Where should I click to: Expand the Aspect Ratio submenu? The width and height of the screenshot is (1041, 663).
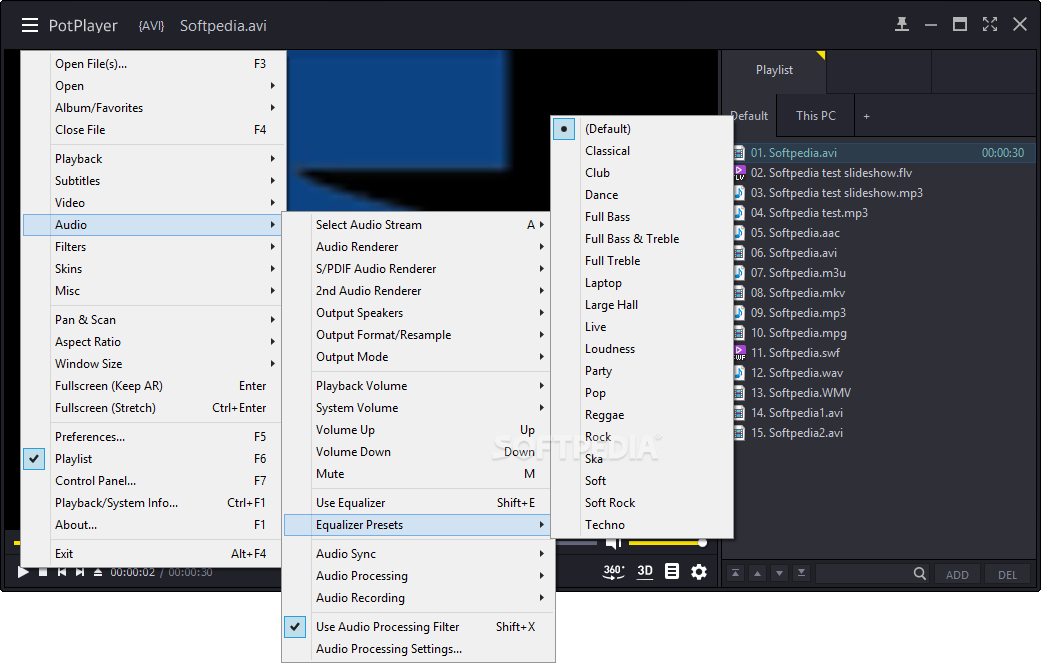tap(153, 342)
